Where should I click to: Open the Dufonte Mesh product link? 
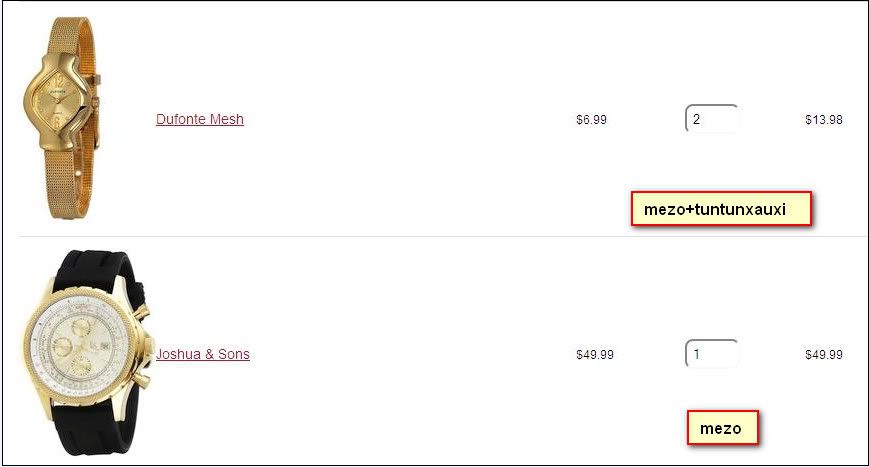200,119
